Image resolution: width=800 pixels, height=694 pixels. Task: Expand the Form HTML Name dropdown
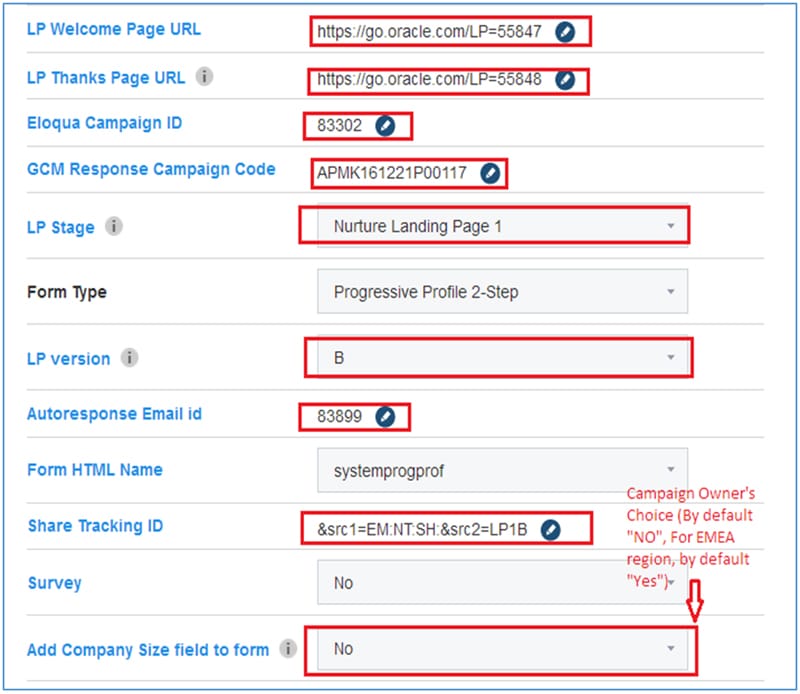[502, 470]
